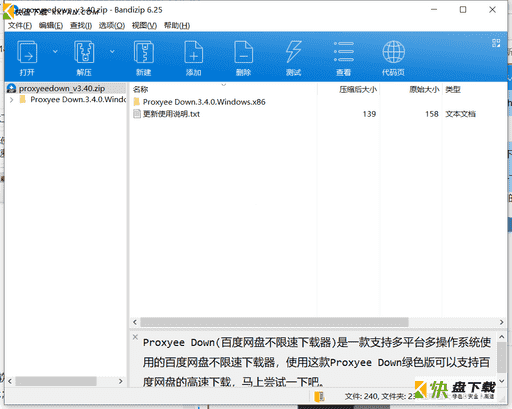Click the zip archive icon beside proxyeedown_v3.40.zip

[x=12, y=88]
